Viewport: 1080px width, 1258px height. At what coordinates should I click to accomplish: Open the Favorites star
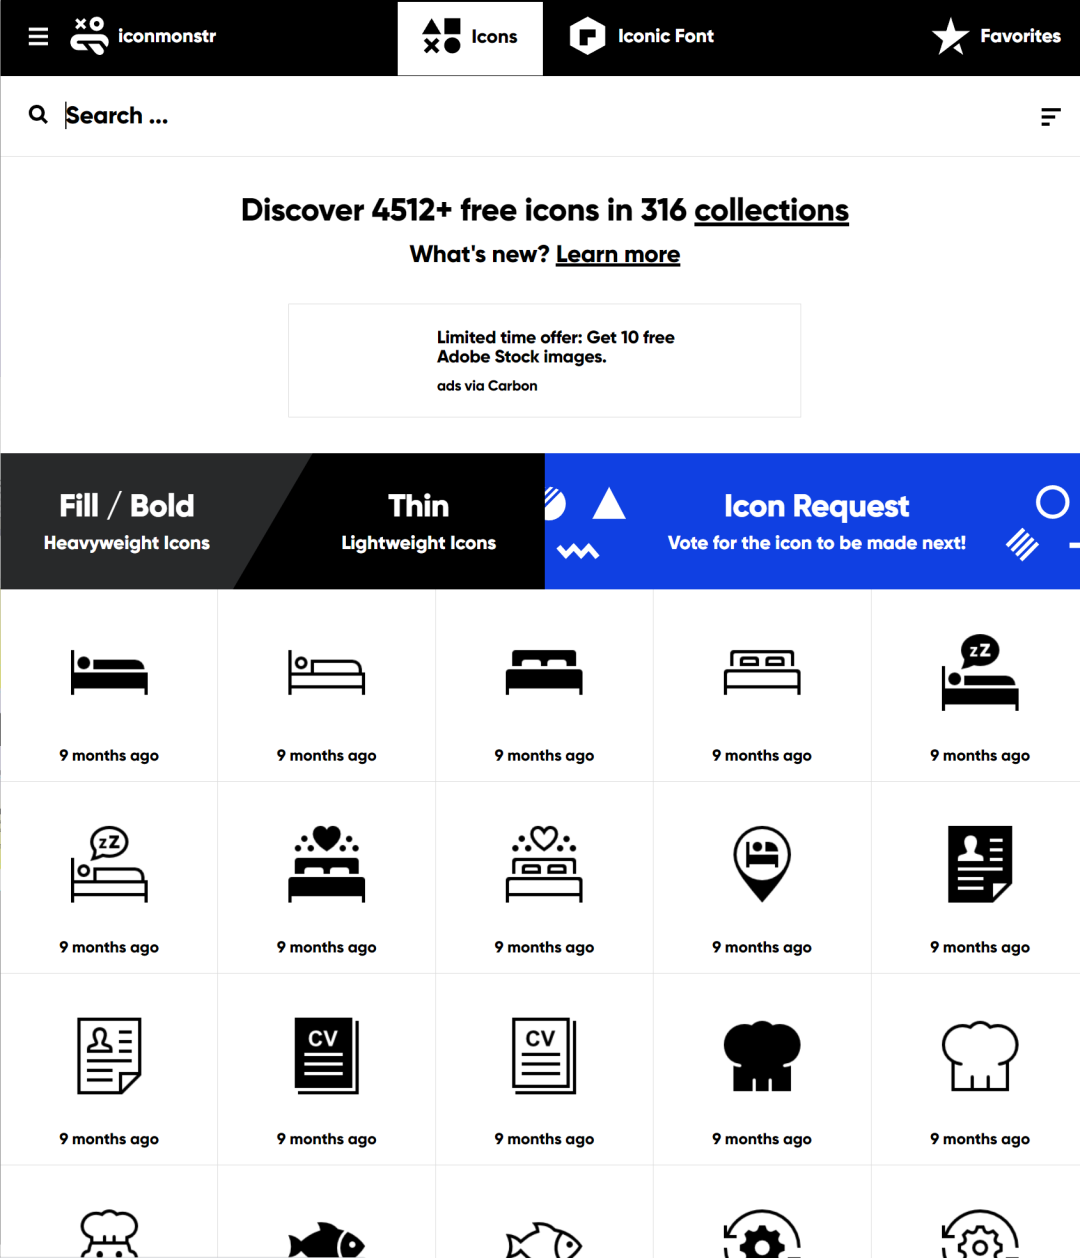(x=949, y=36)
